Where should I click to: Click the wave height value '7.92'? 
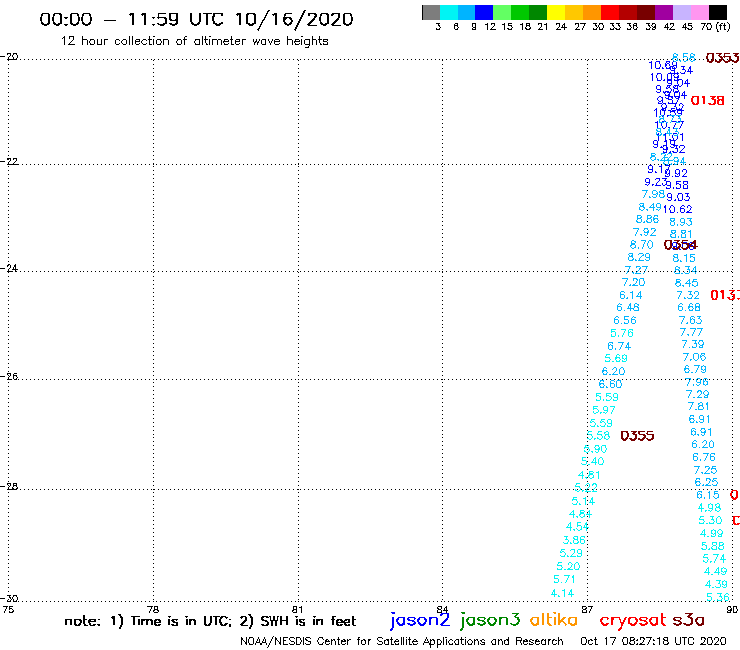pos(644,232)
